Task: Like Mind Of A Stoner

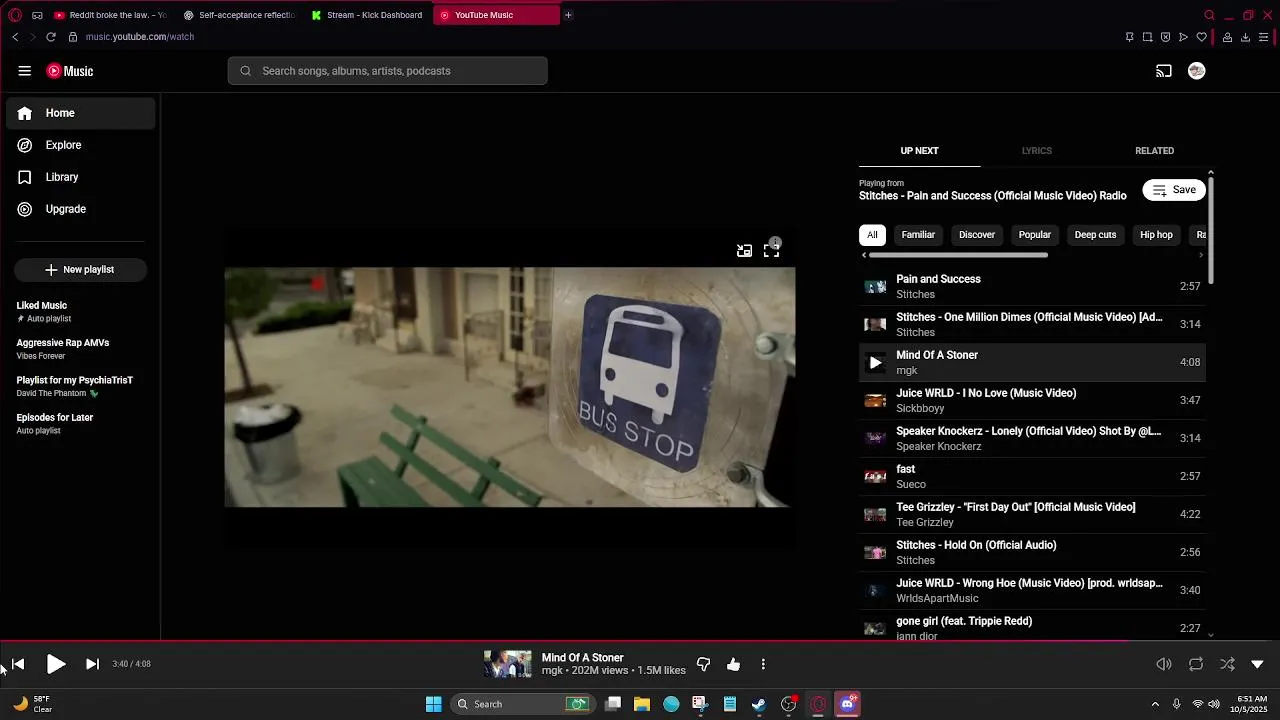Action: click(x=734, y=664)
